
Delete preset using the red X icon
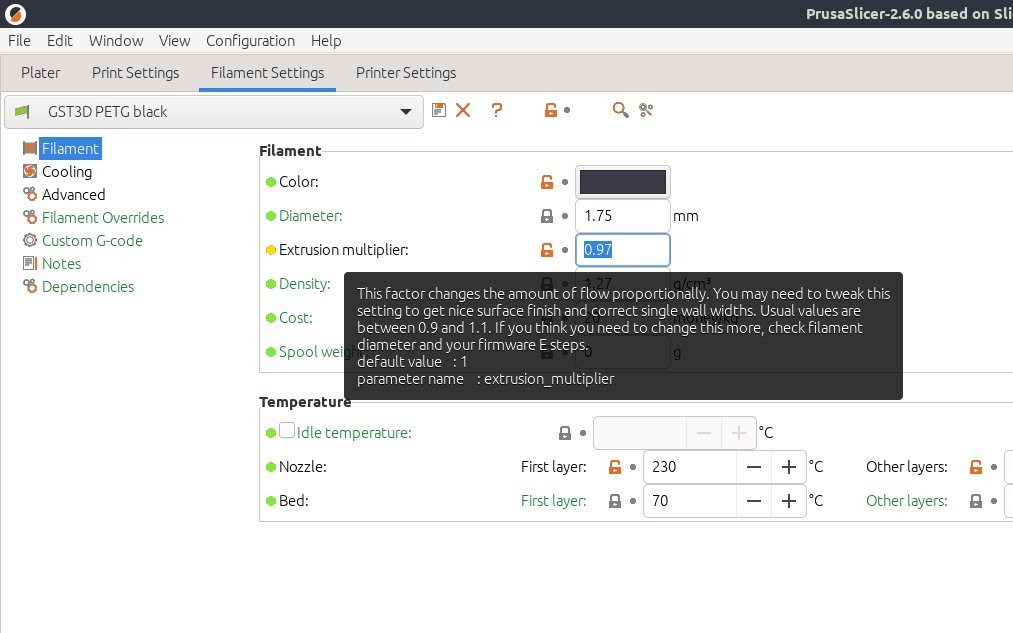pyautogui.click(x=463, y=110)
